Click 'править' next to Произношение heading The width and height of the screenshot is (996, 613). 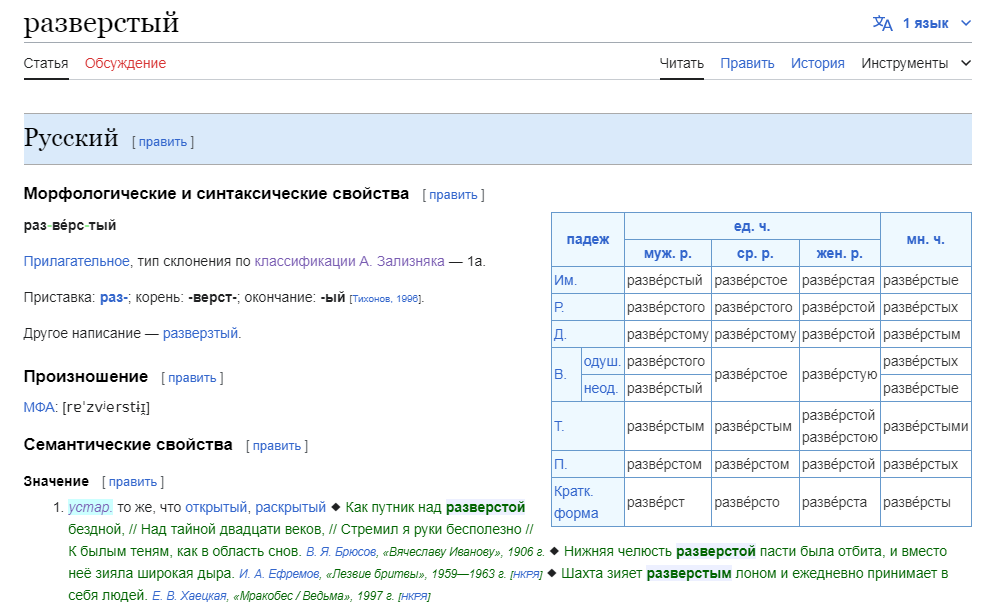(x=192, y=377)
